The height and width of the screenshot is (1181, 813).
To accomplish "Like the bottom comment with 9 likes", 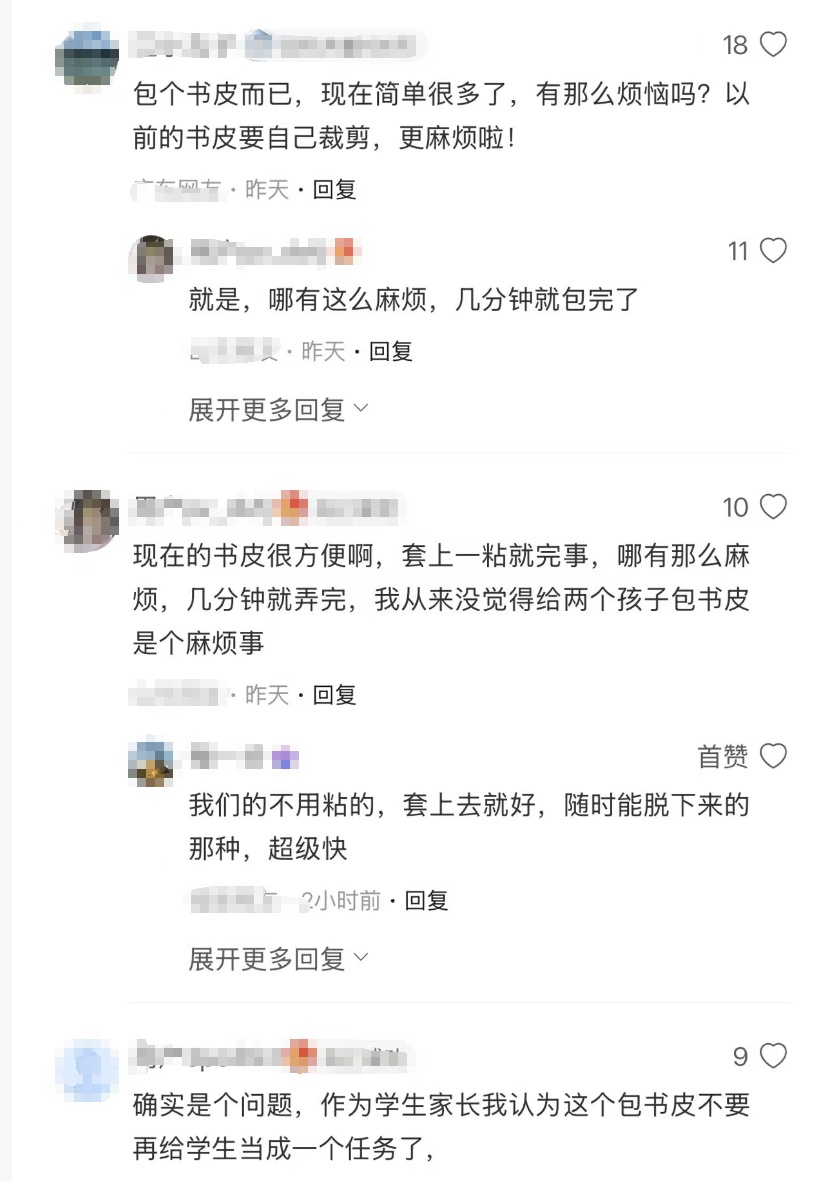I will point(775,1055).
